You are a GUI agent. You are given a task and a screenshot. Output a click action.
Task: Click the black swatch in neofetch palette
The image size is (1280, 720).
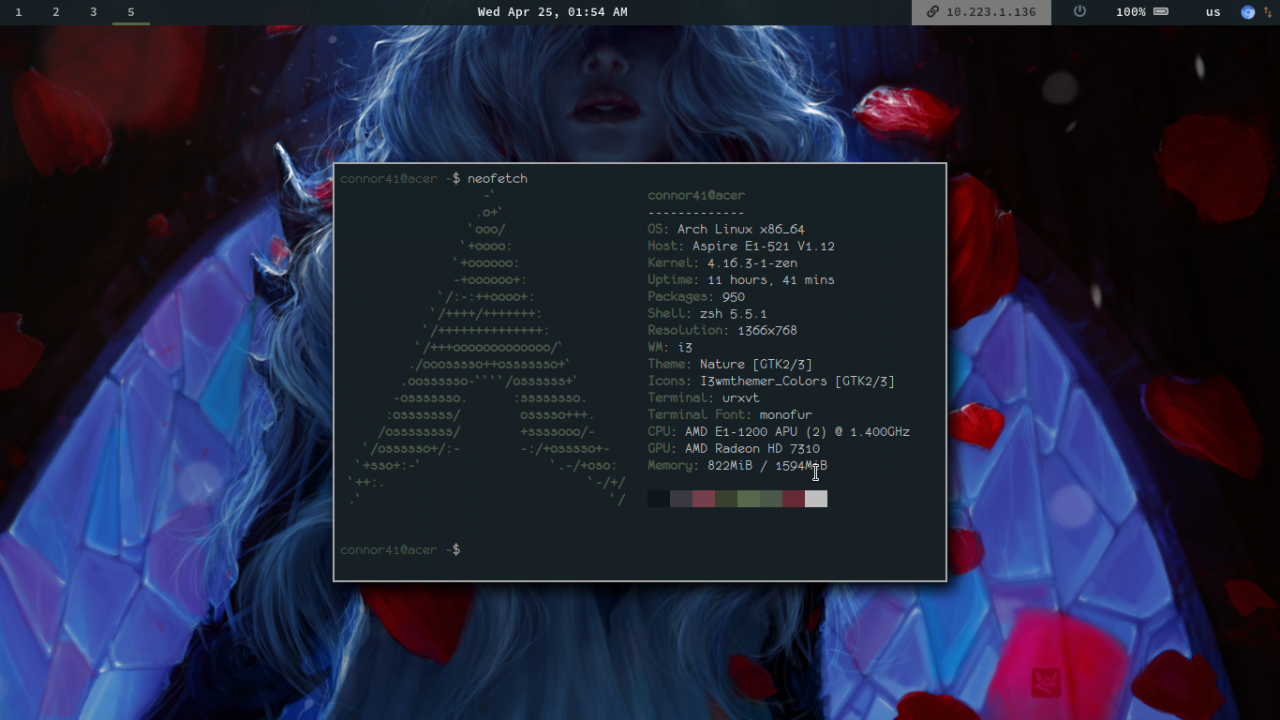coord(658,499)
